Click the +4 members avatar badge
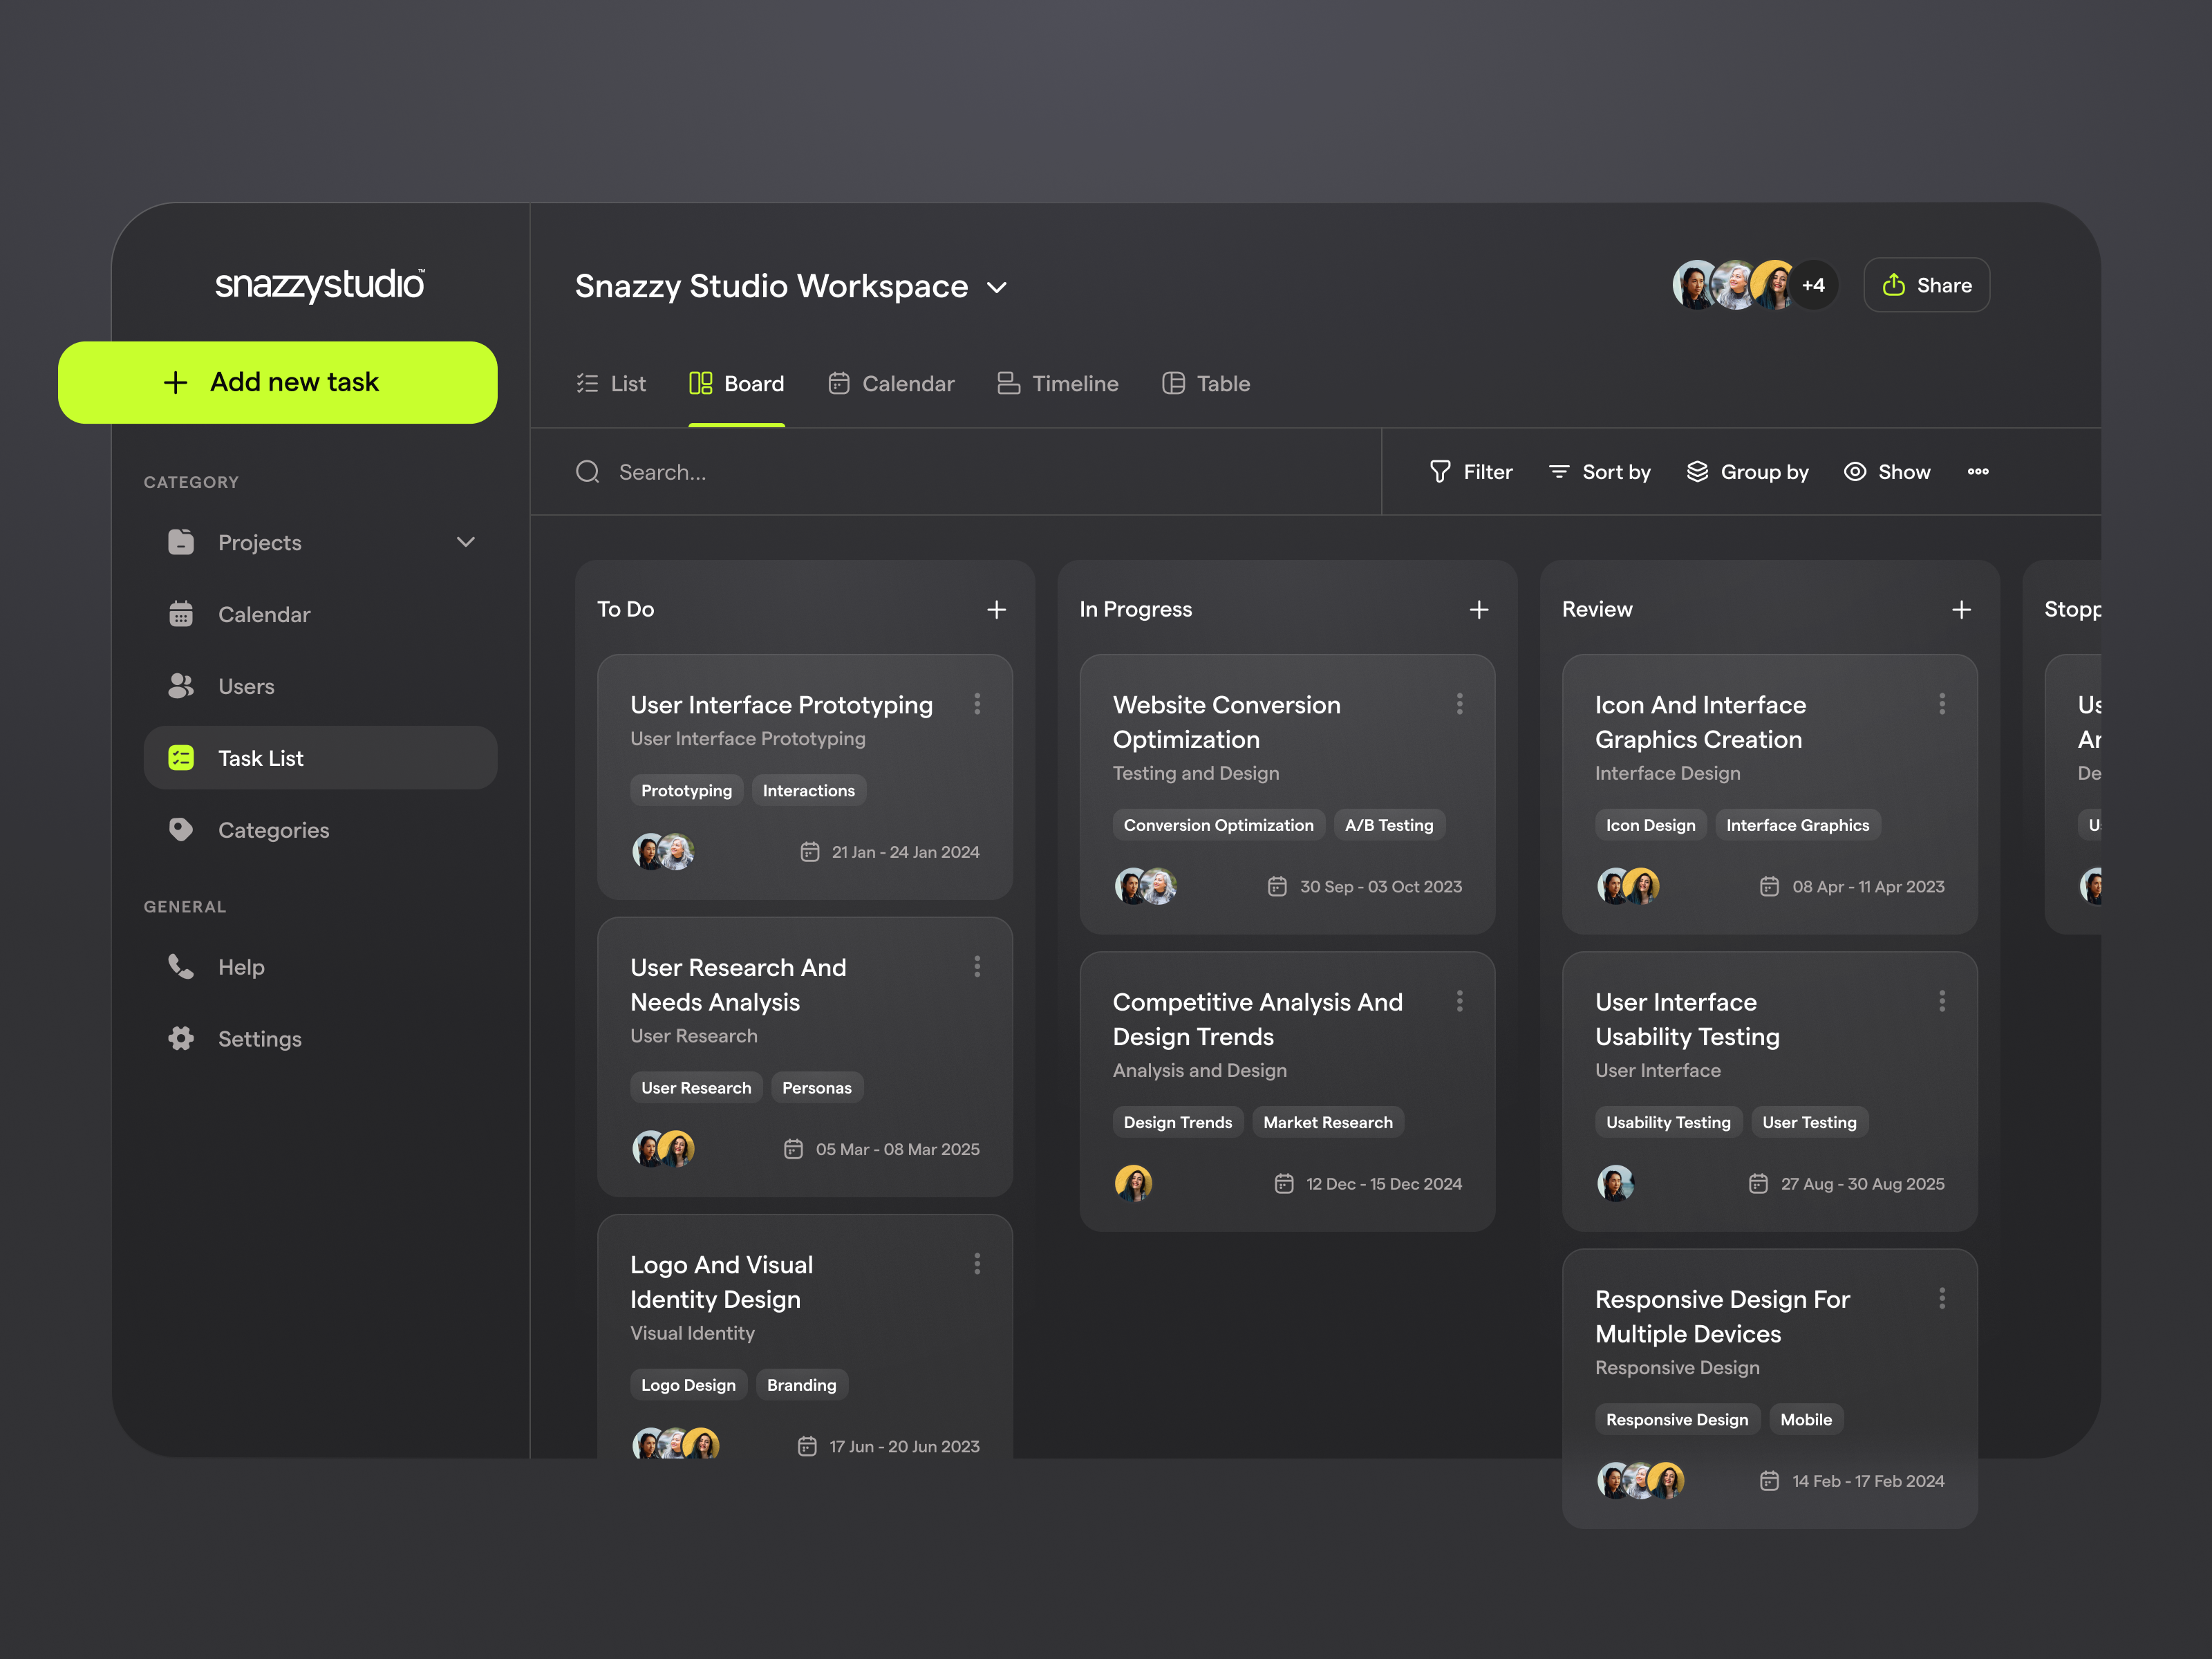This screenshot has height=1659, width=2212. [x=1813, y=285]
